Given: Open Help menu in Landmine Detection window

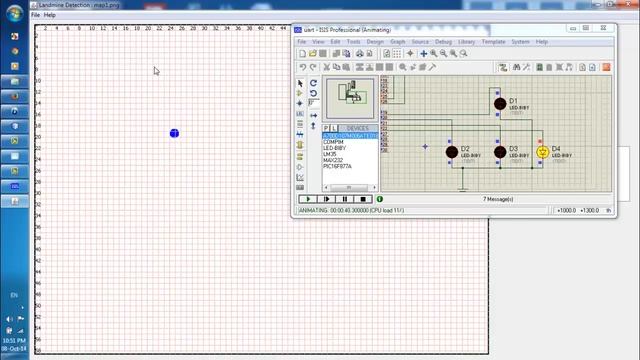Looking at the screenshot, I should click(x=49, y=15).
